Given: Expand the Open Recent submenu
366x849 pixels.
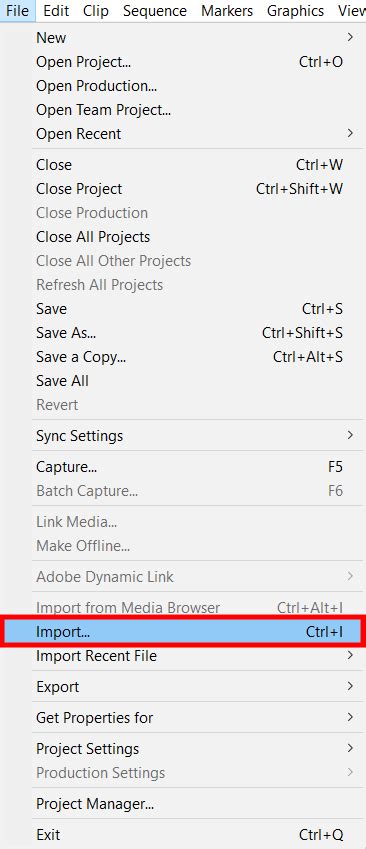Looking at the screenshot, I should (194, 134).
